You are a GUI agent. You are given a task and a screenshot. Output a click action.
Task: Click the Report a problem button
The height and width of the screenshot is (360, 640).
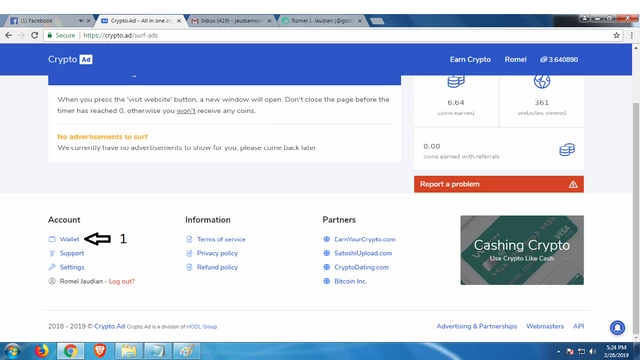click(499, 184)
